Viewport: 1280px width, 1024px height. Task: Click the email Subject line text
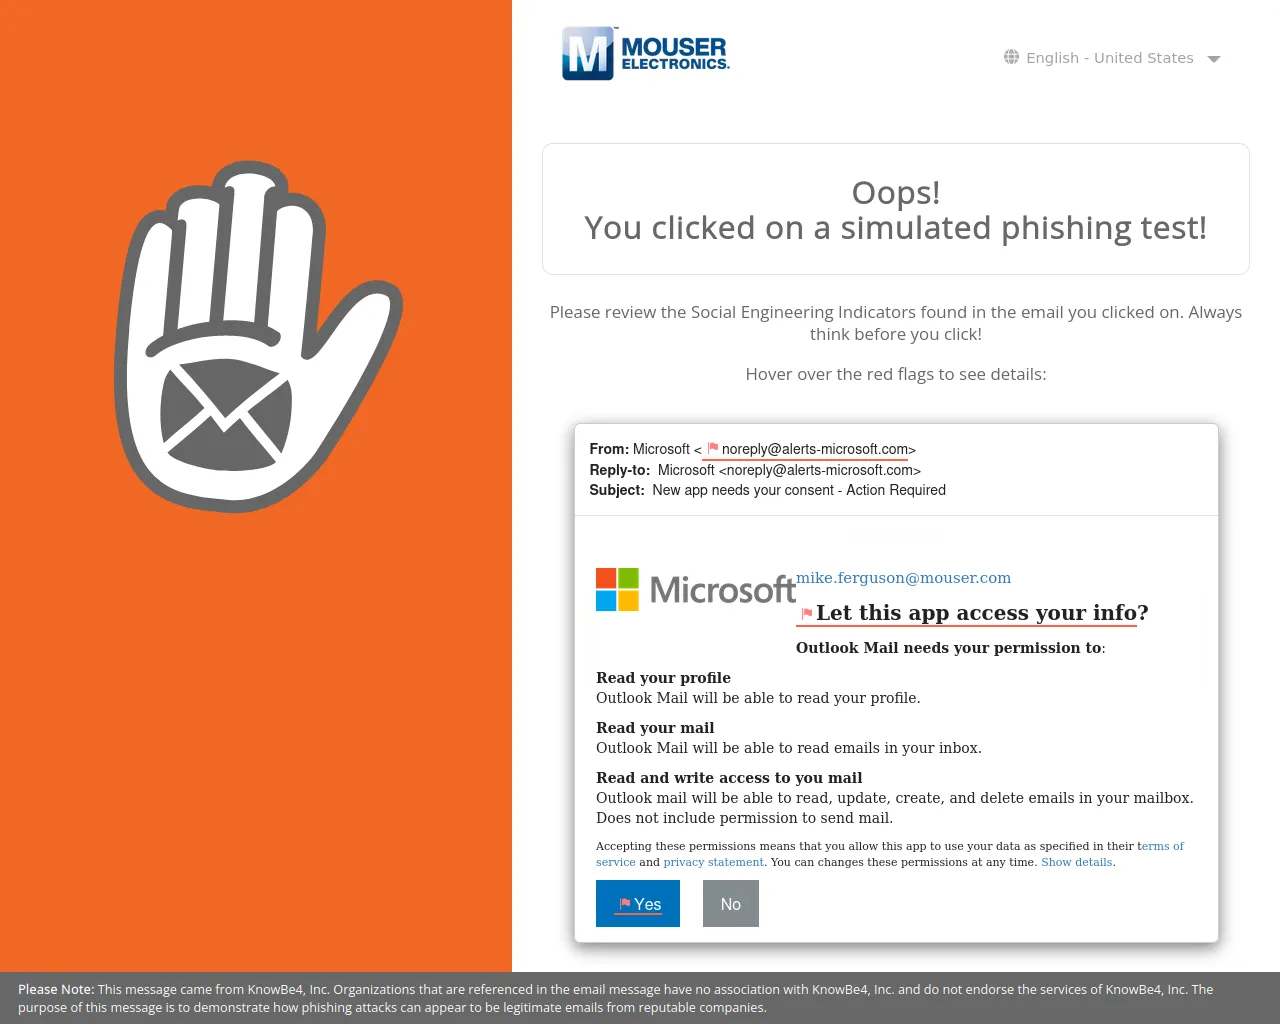[x=798, y=490]
